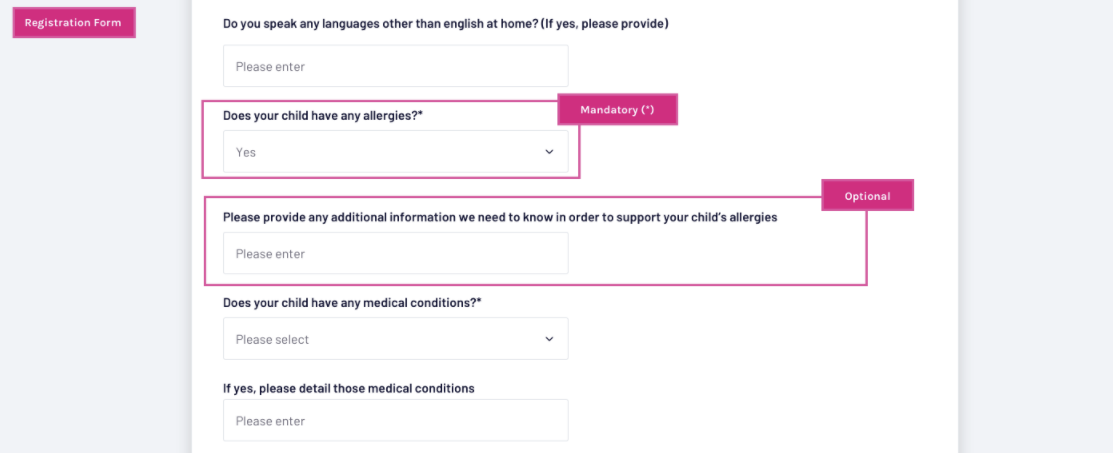Screen dimensions: 1113x453
Task: Click the 'Please enter' placeholder under the languages question
Action: (x=270, y=67)
